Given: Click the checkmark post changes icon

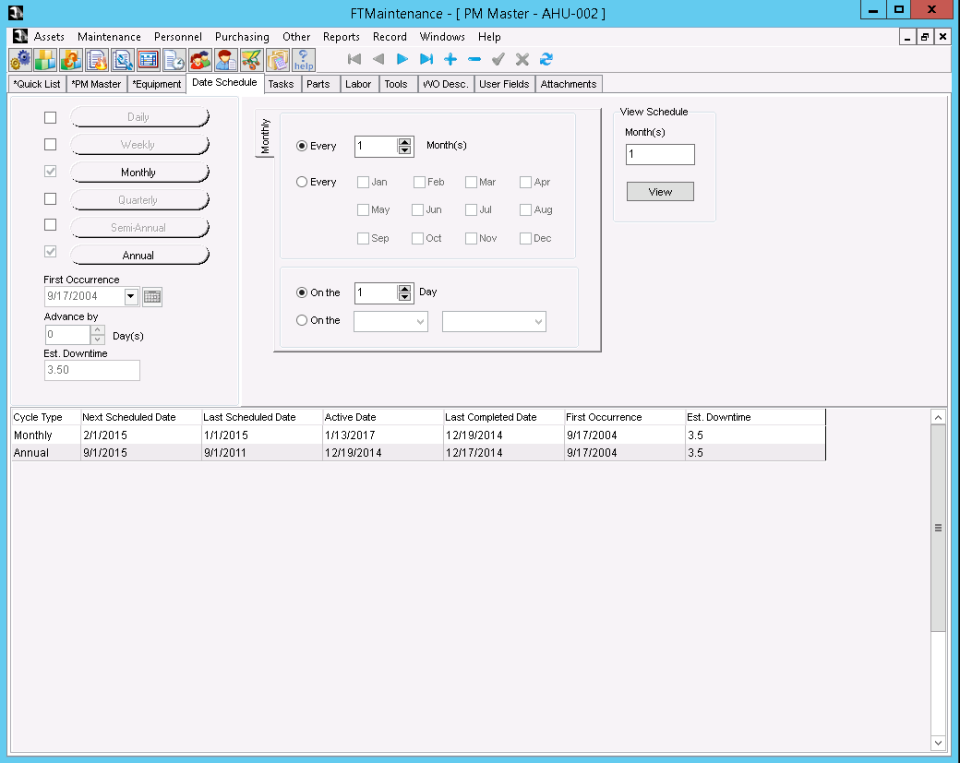Looking at the screenshot, I should click(498, 59).
